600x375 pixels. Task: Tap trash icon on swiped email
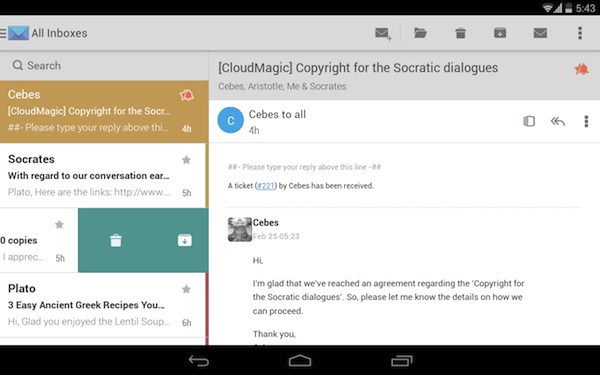pyautogui.click(x=116, y=240)
